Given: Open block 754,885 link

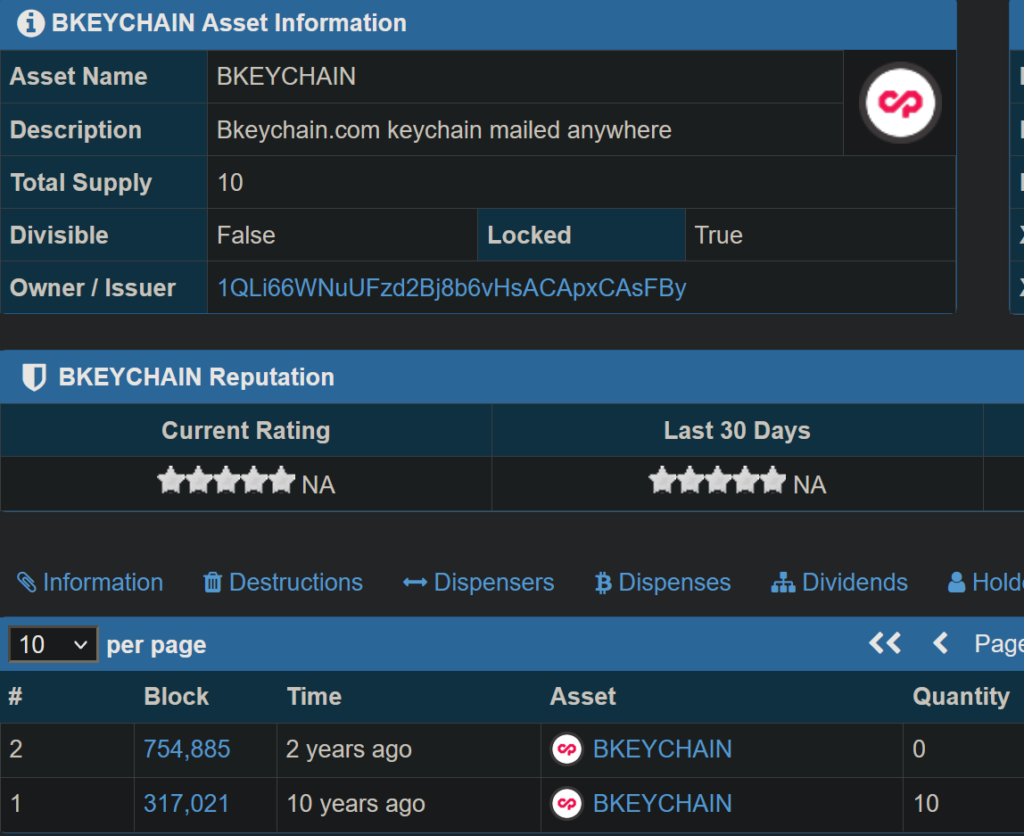Looking at the screenshot, I should coord(187,749).
